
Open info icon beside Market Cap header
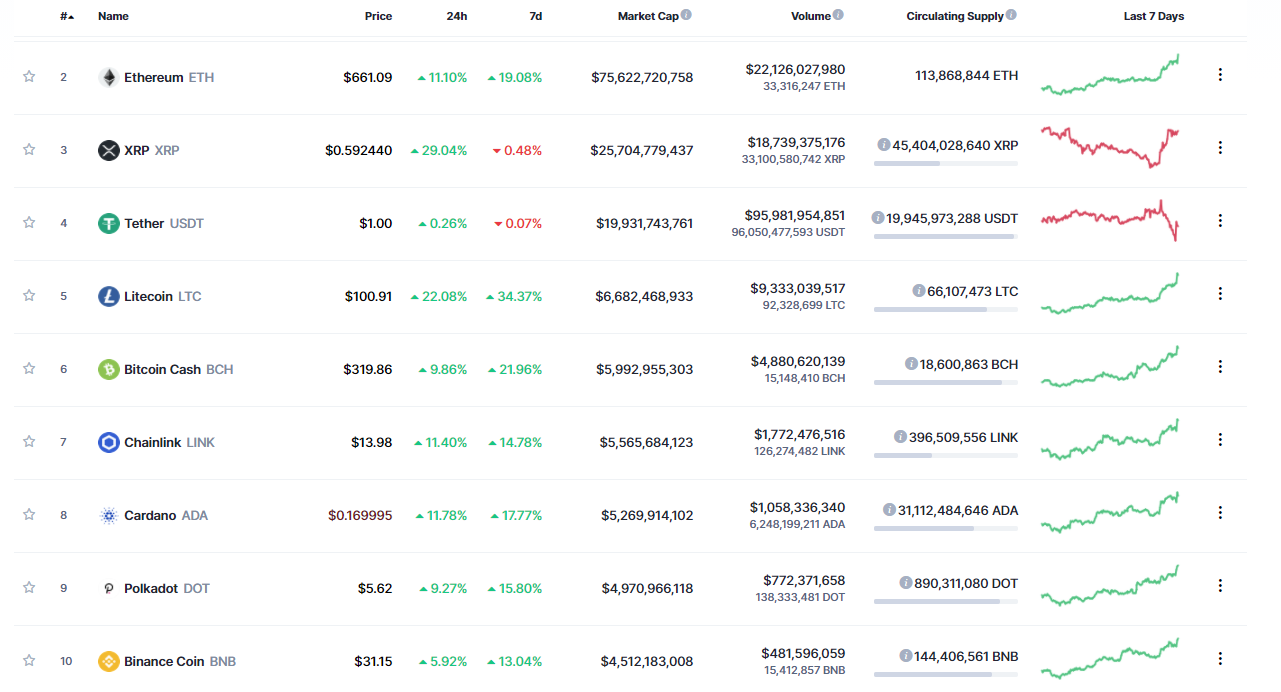click(686, 15)
